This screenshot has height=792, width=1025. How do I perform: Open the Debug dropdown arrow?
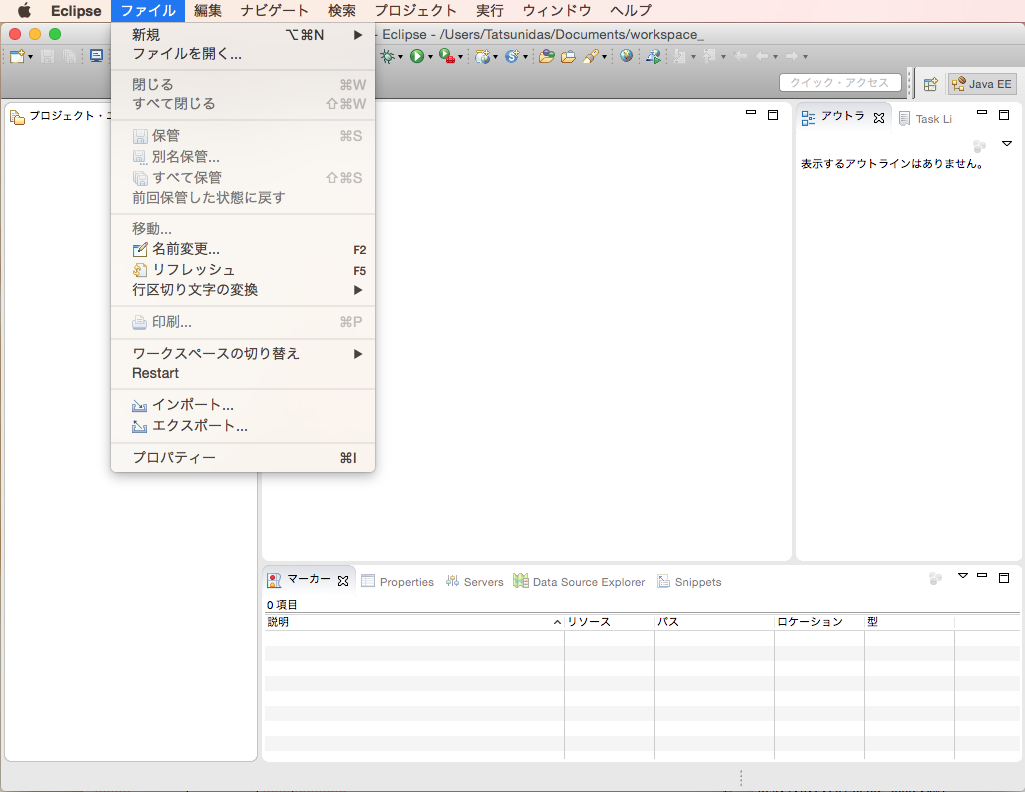click(400, 57)
